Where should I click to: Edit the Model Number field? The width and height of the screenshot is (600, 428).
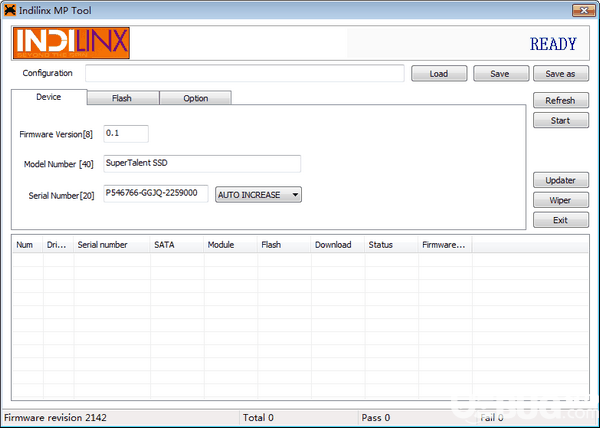click(x=202, y=163)
